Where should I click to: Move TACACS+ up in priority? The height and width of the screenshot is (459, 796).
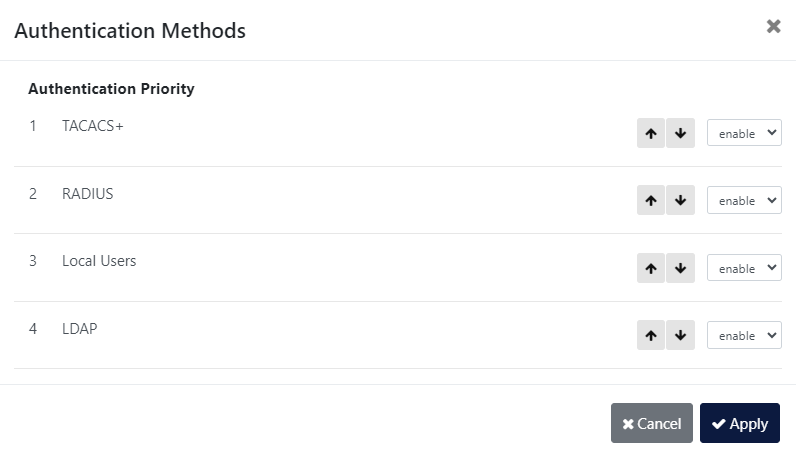[651, 133]
